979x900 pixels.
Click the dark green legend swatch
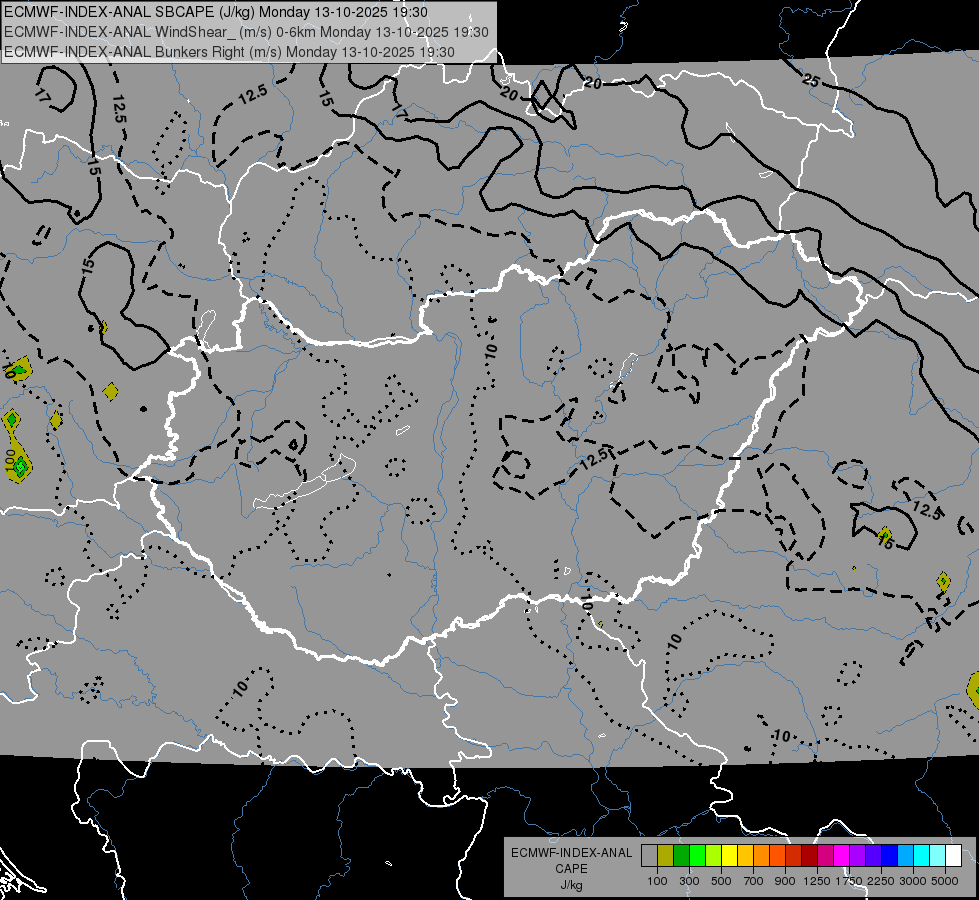click(x=681, y=856)
